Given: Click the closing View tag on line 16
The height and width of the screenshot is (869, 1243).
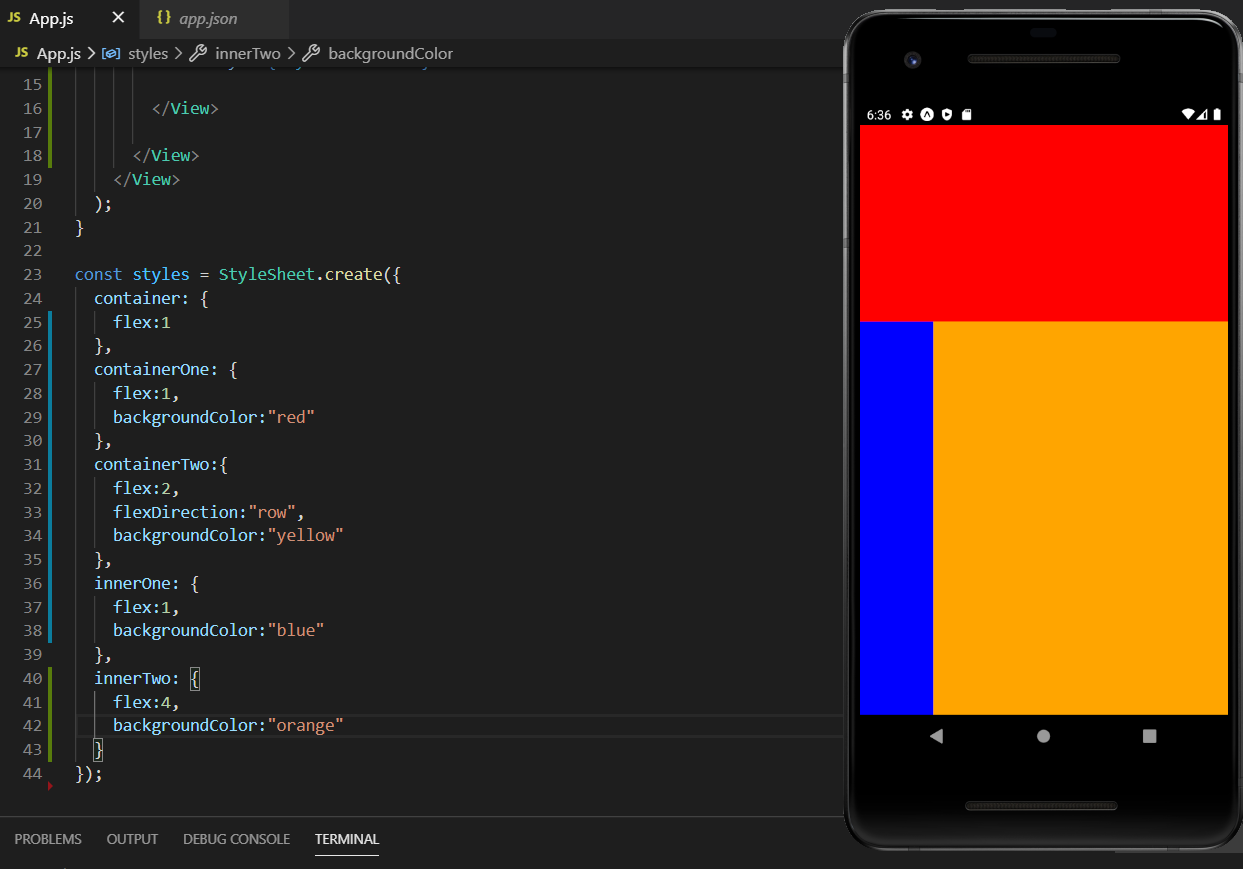Looking at the screenshot, I should [185, 108].
